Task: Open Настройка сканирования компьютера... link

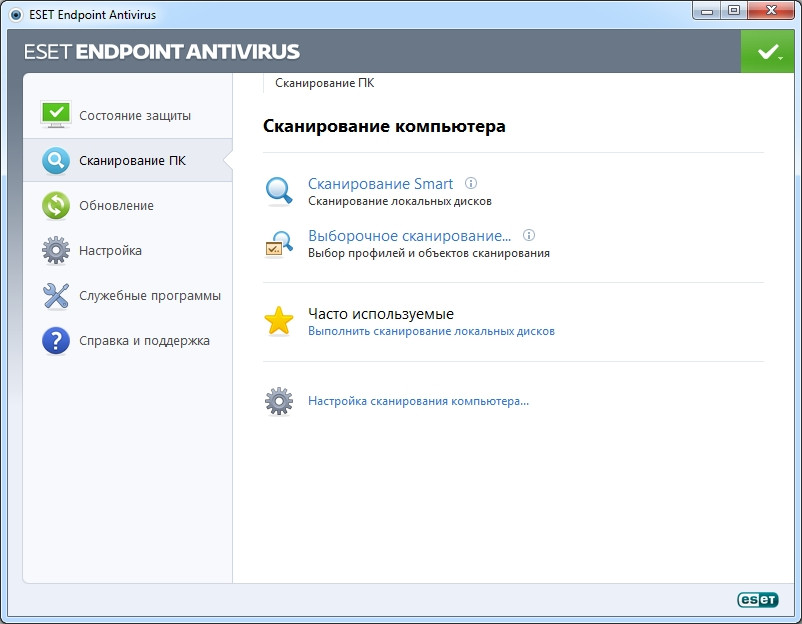Action: (x=418, y=401)
